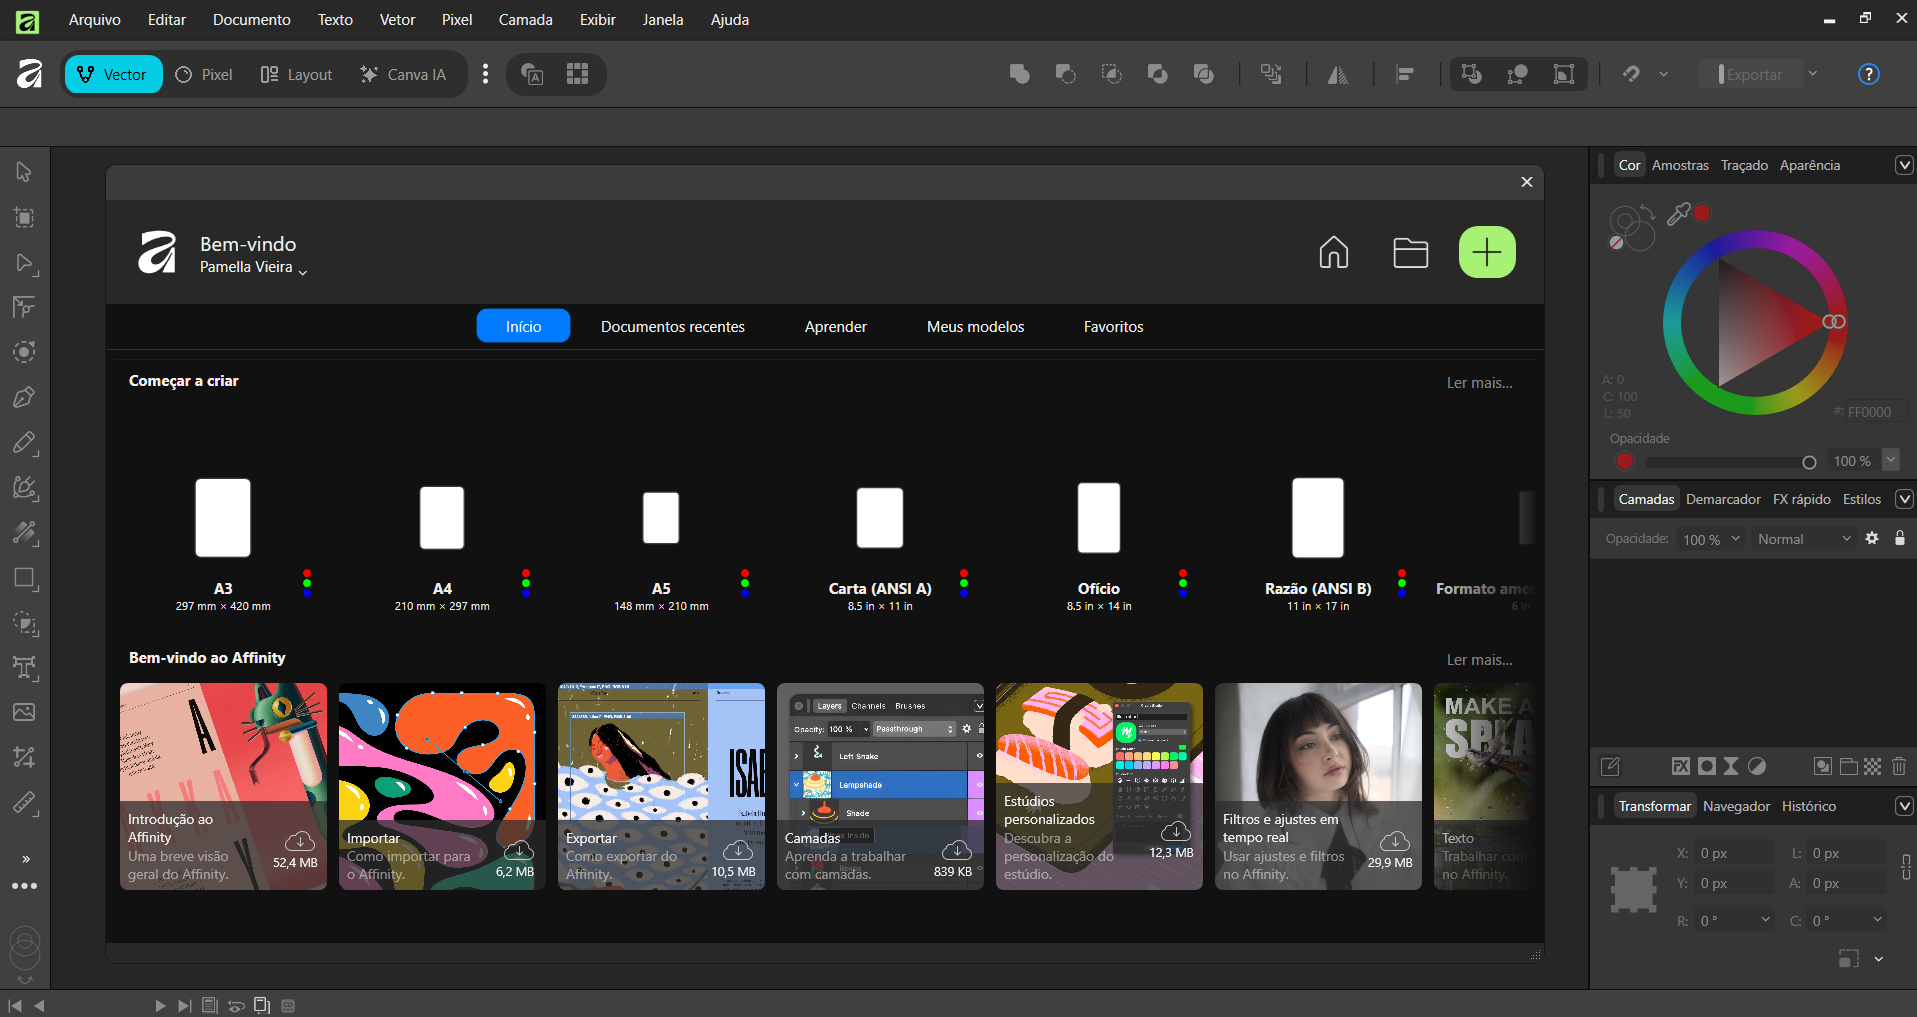This screenshot has width=1917, height=1017.
Task: Open a file via folder icon
Action: (x=1410, y=252)
